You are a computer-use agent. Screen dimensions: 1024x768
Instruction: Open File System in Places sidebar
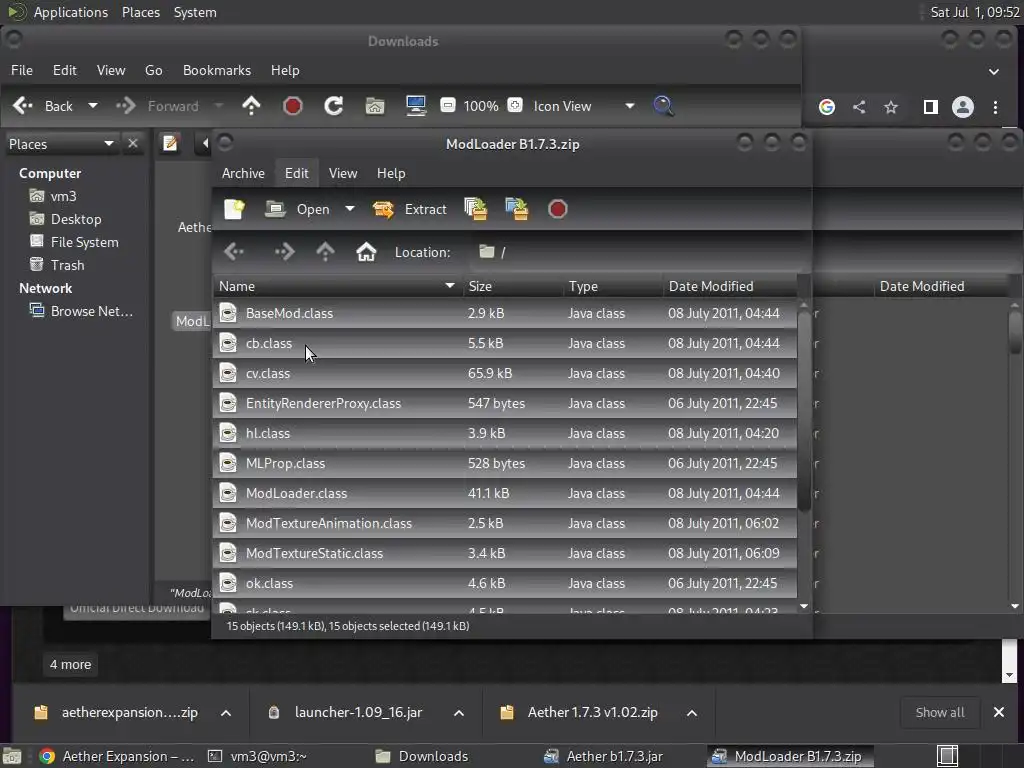click(74, 242)
